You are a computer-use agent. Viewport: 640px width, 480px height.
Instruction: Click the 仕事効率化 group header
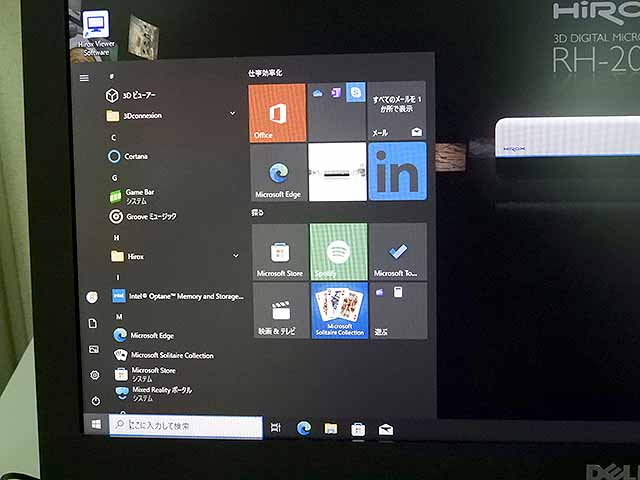[265, 73]
